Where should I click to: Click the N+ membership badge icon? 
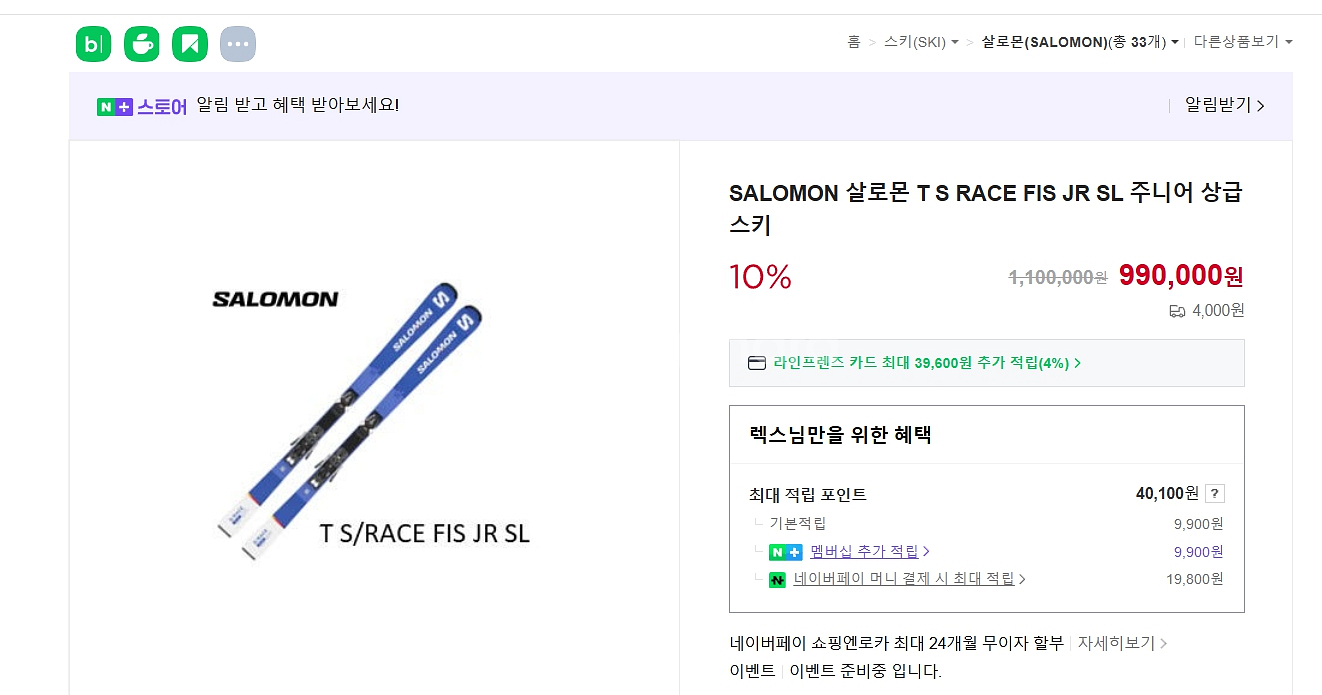pos(785,552)
